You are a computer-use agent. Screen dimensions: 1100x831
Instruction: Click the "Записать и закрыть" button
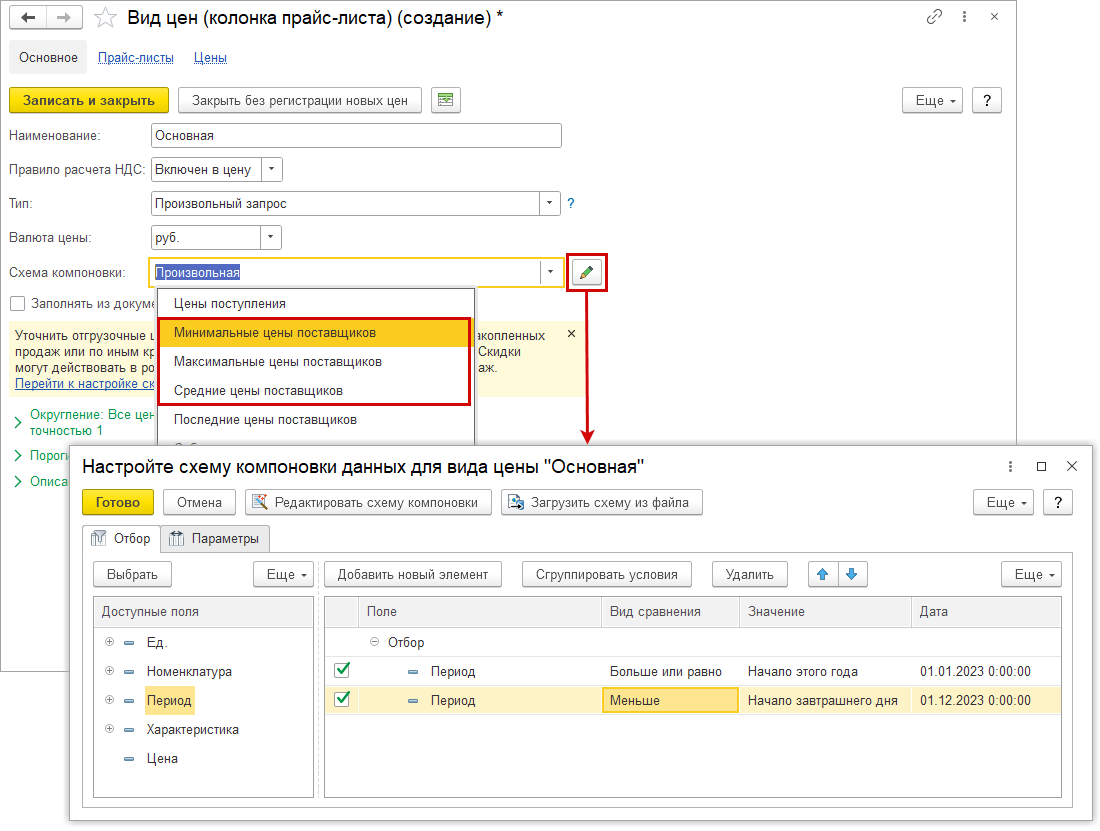[89, 100]
